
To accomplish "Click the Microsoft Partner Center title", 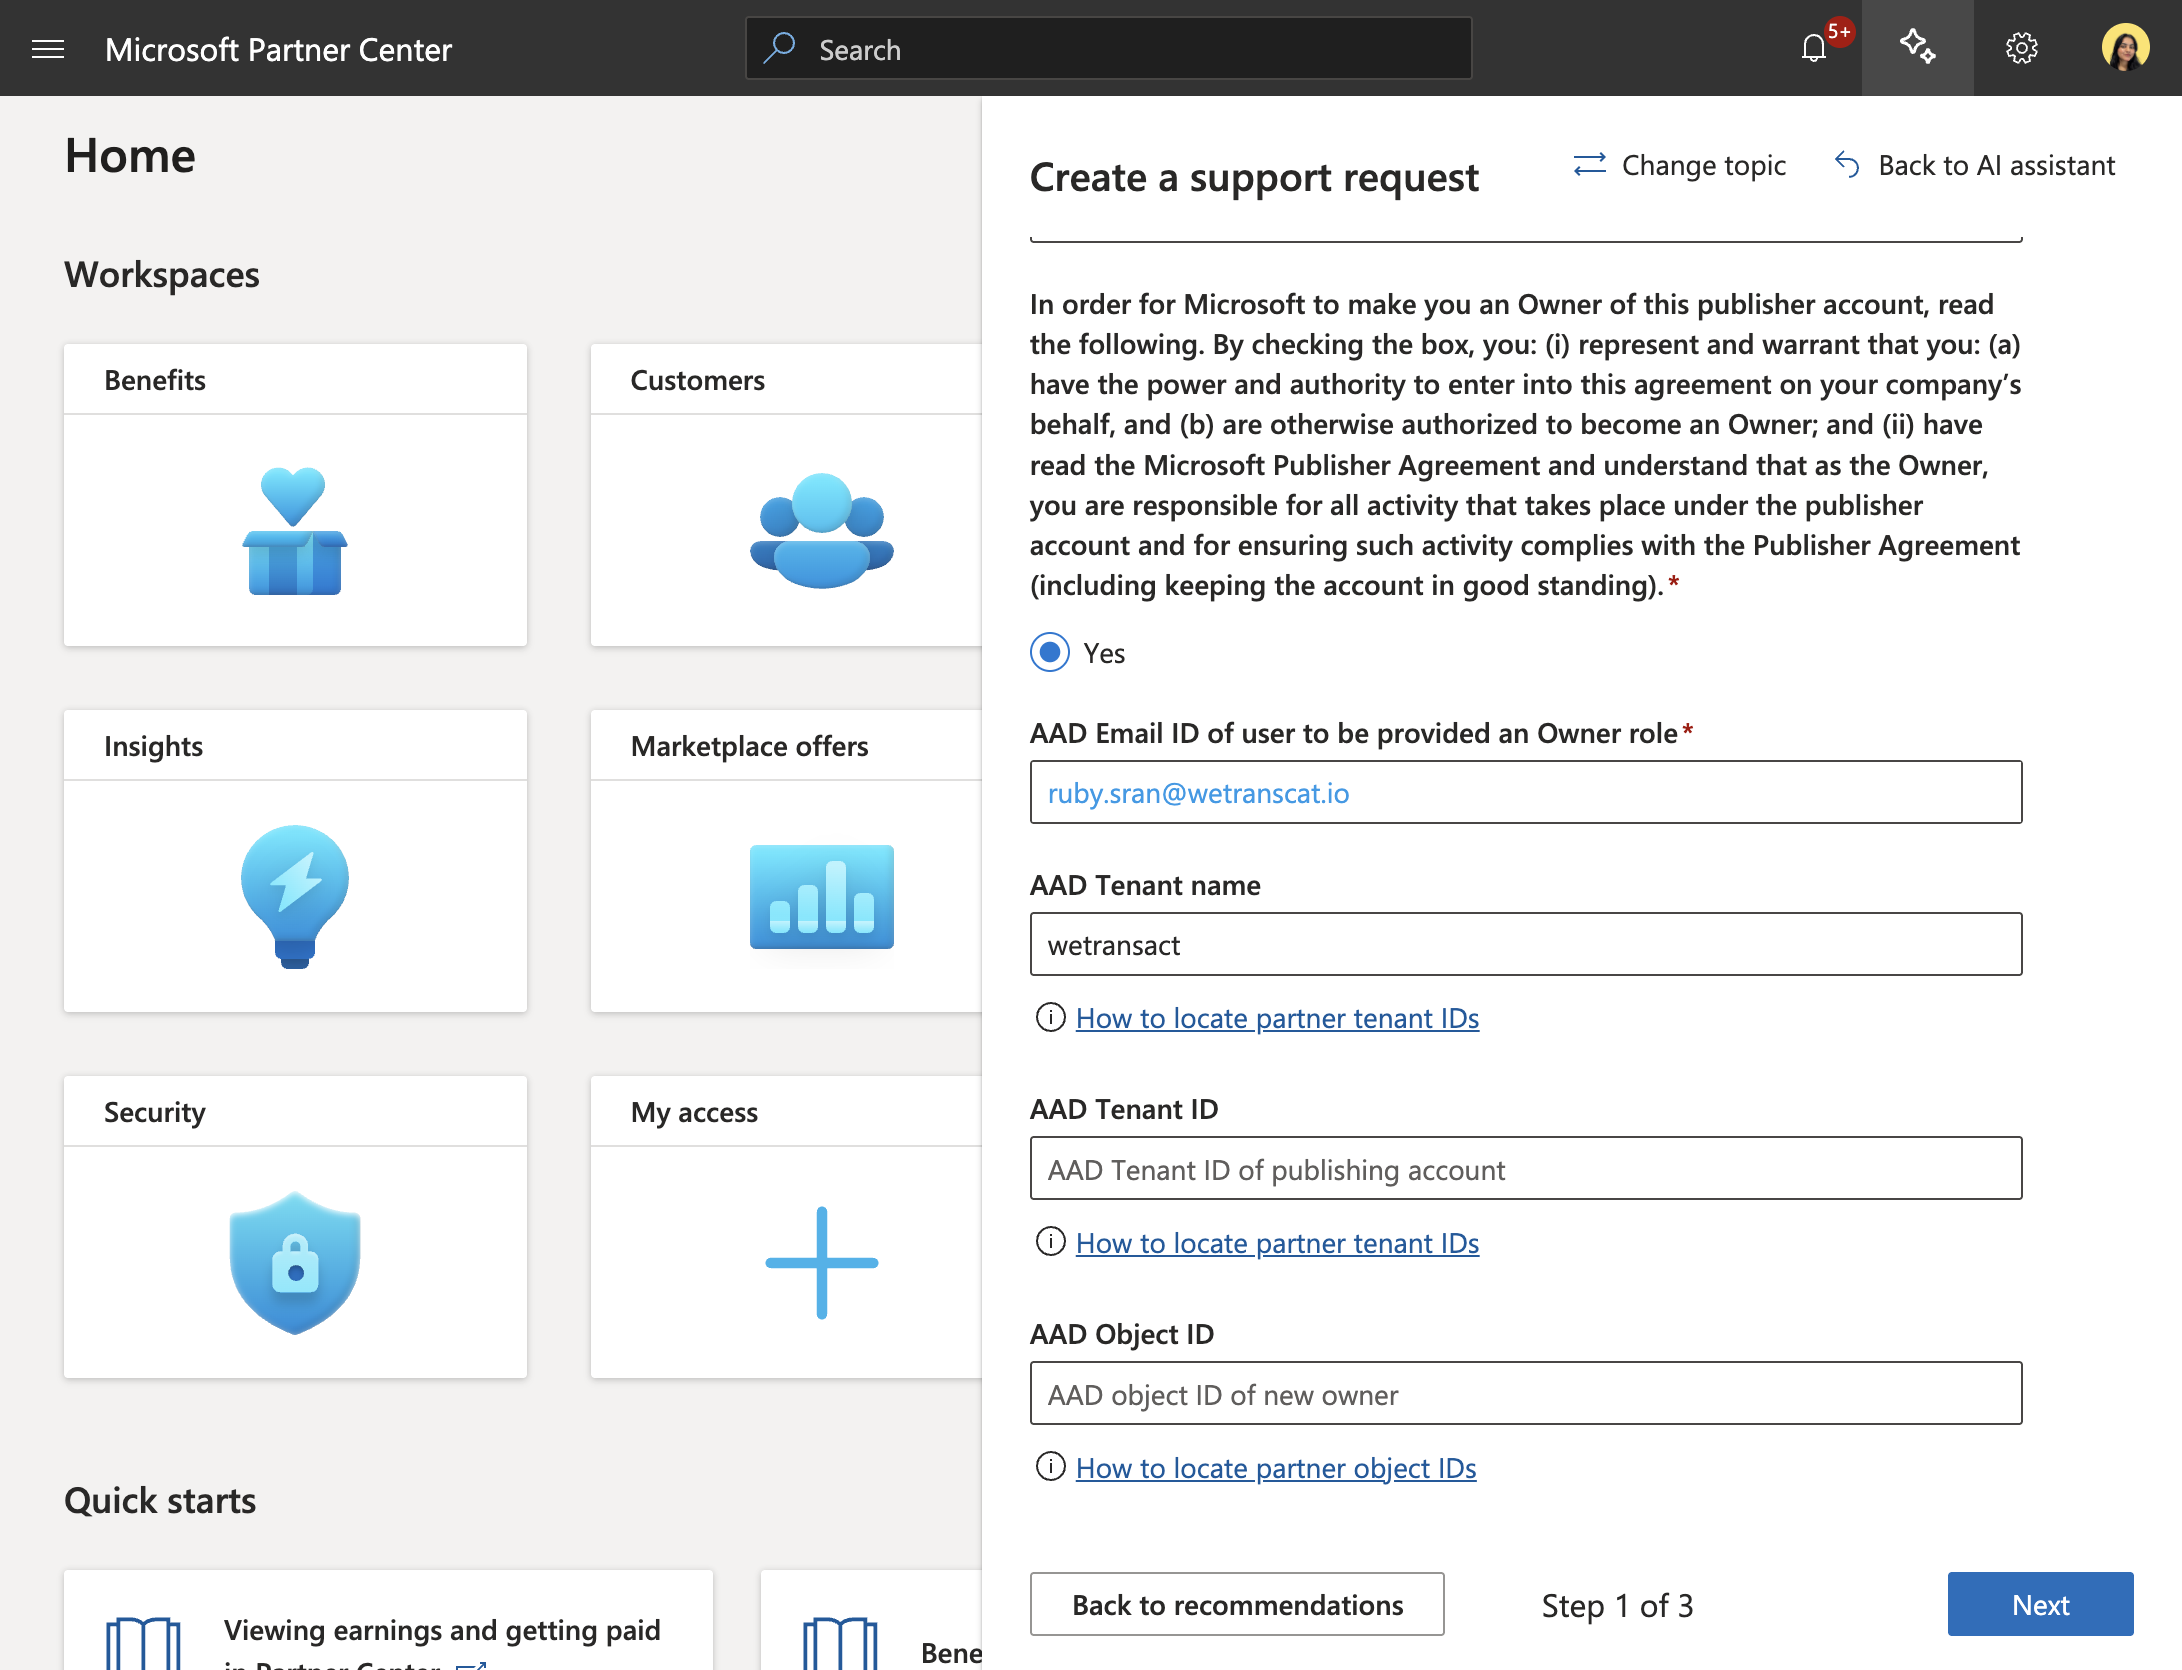I will point(278,49).
